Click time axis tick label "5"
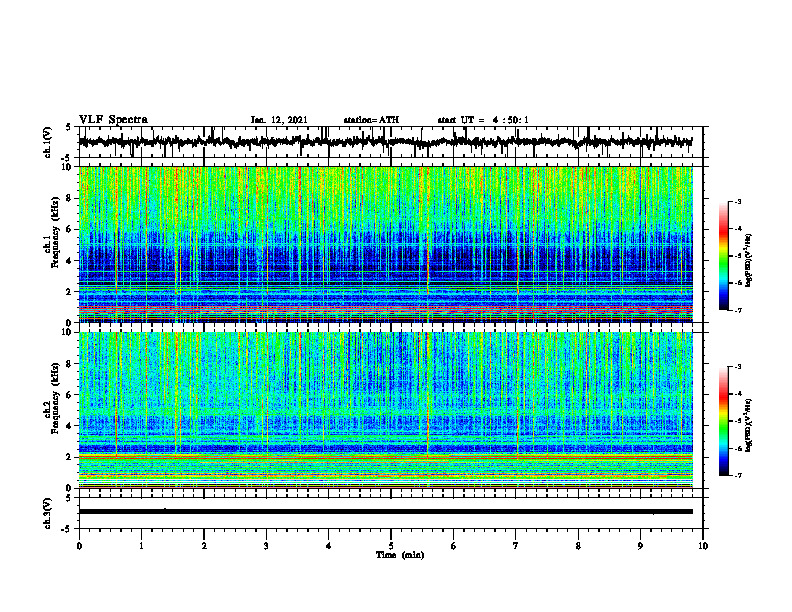Image resolution: width=792 pixels, height=612 pixels. [x=391, y=546]
